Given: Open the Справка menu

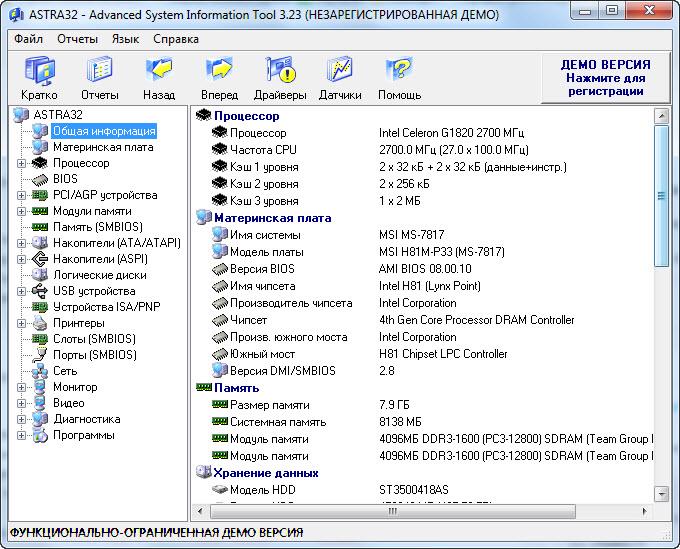Looking at the screenshot, I should click(x=176, y=39).
